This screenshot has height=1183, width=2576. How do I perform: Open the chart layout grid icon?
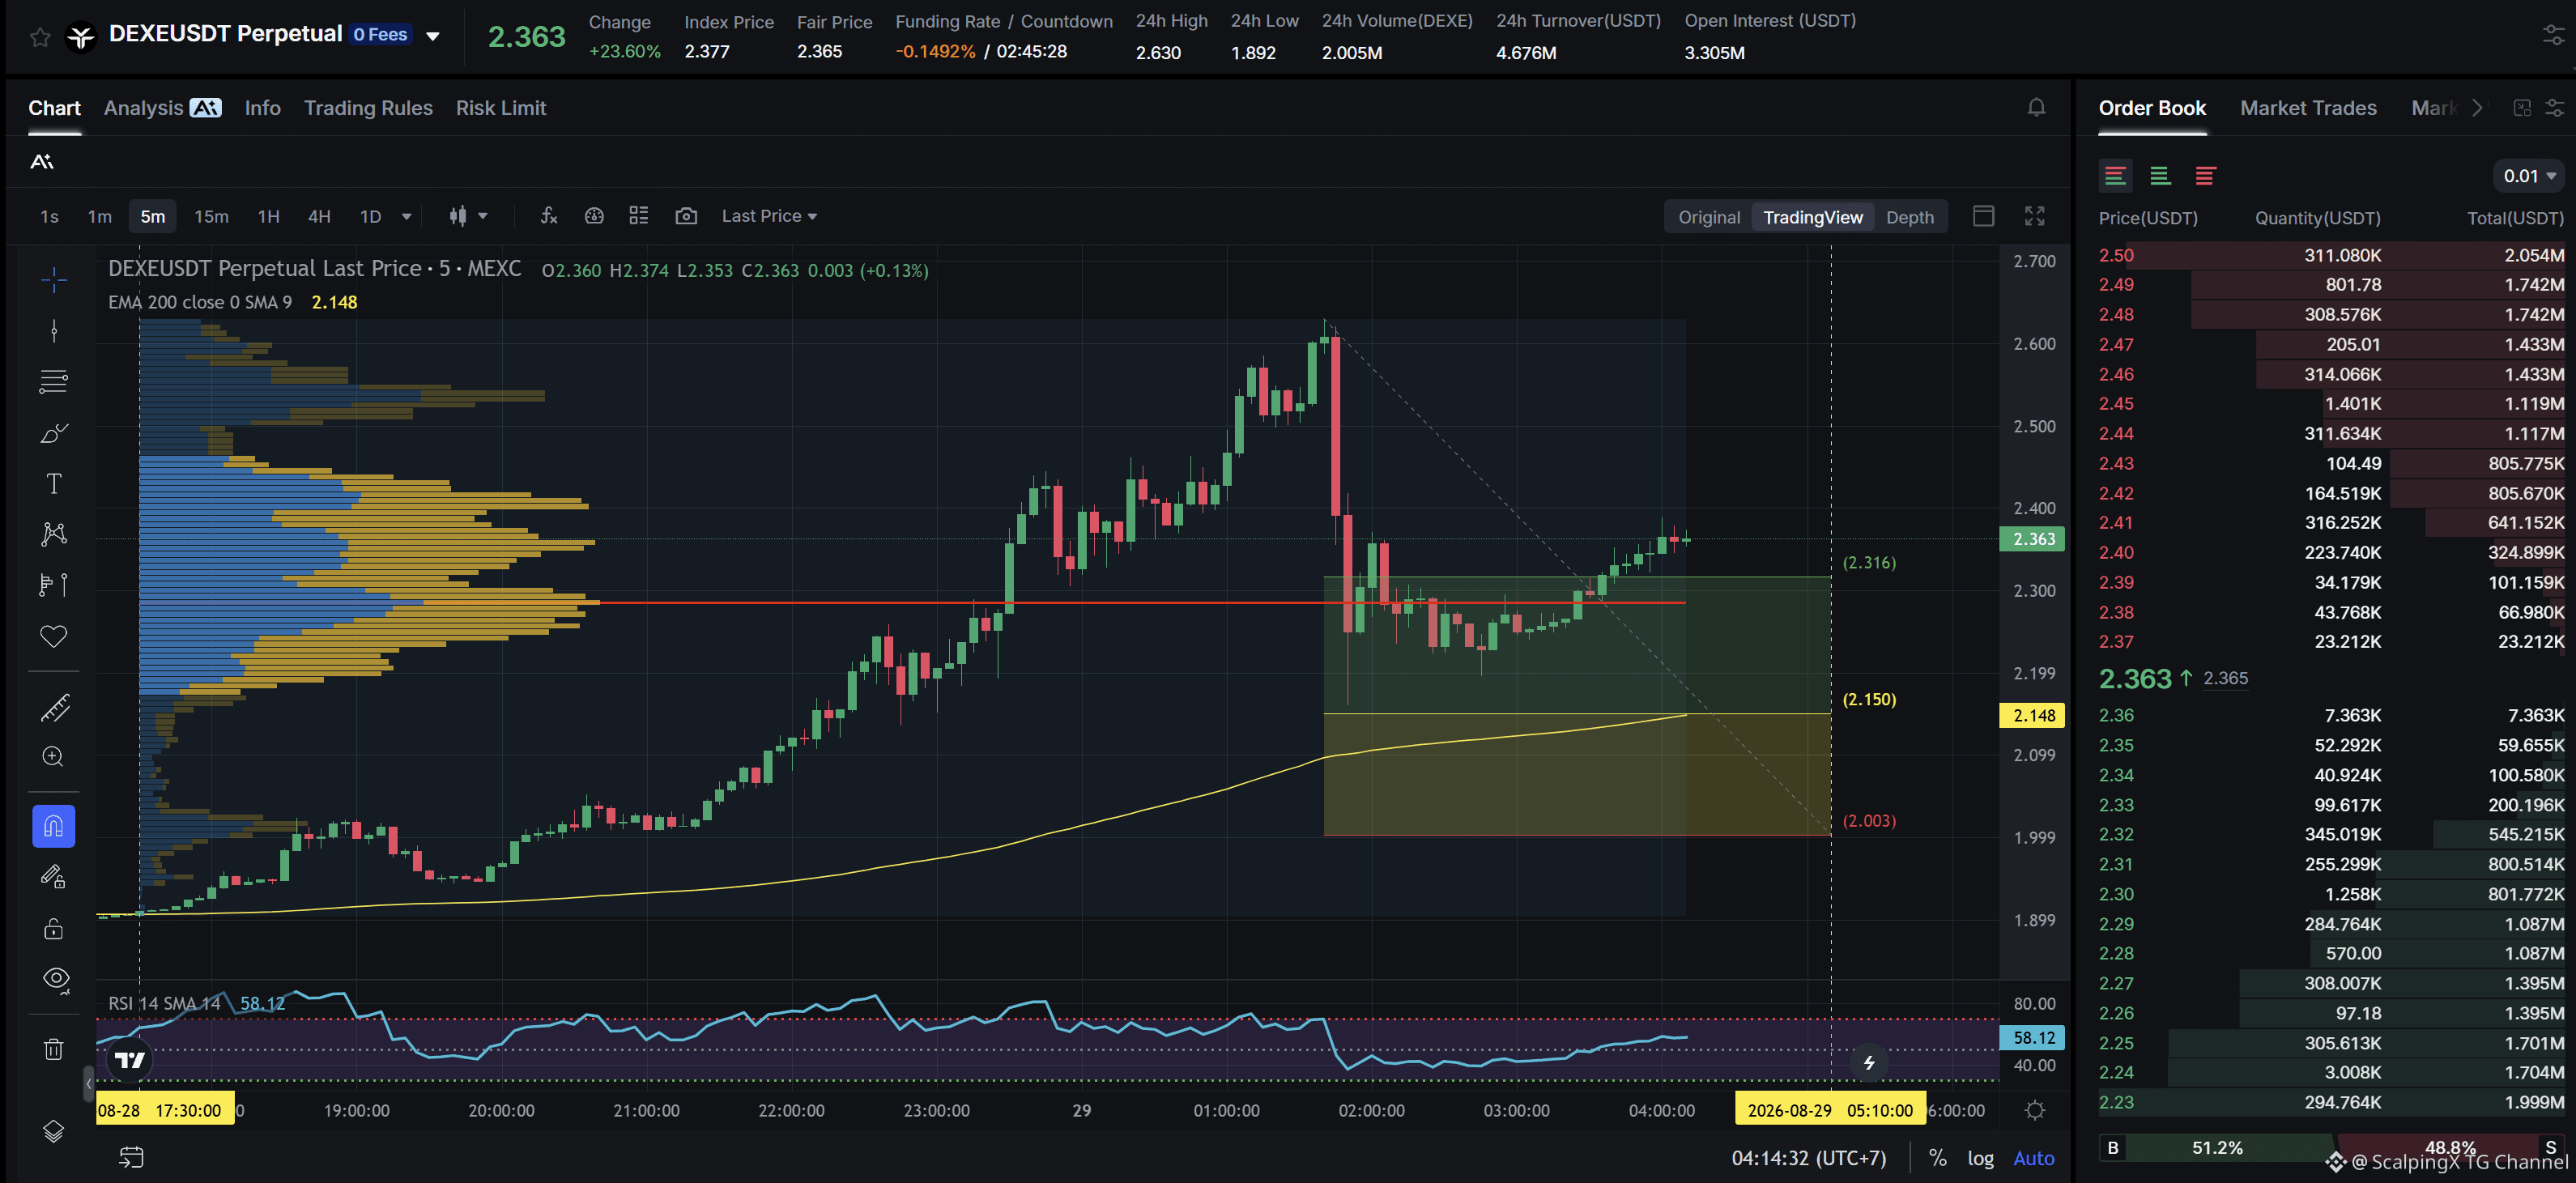(639, 216)
